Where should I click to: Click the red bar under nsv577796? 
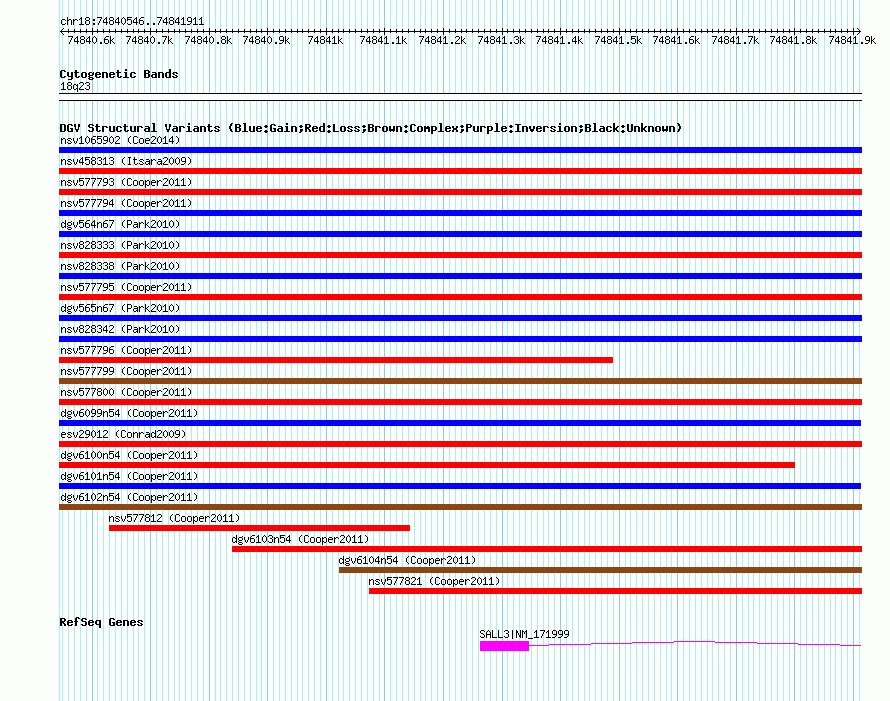tap(336, 360)
